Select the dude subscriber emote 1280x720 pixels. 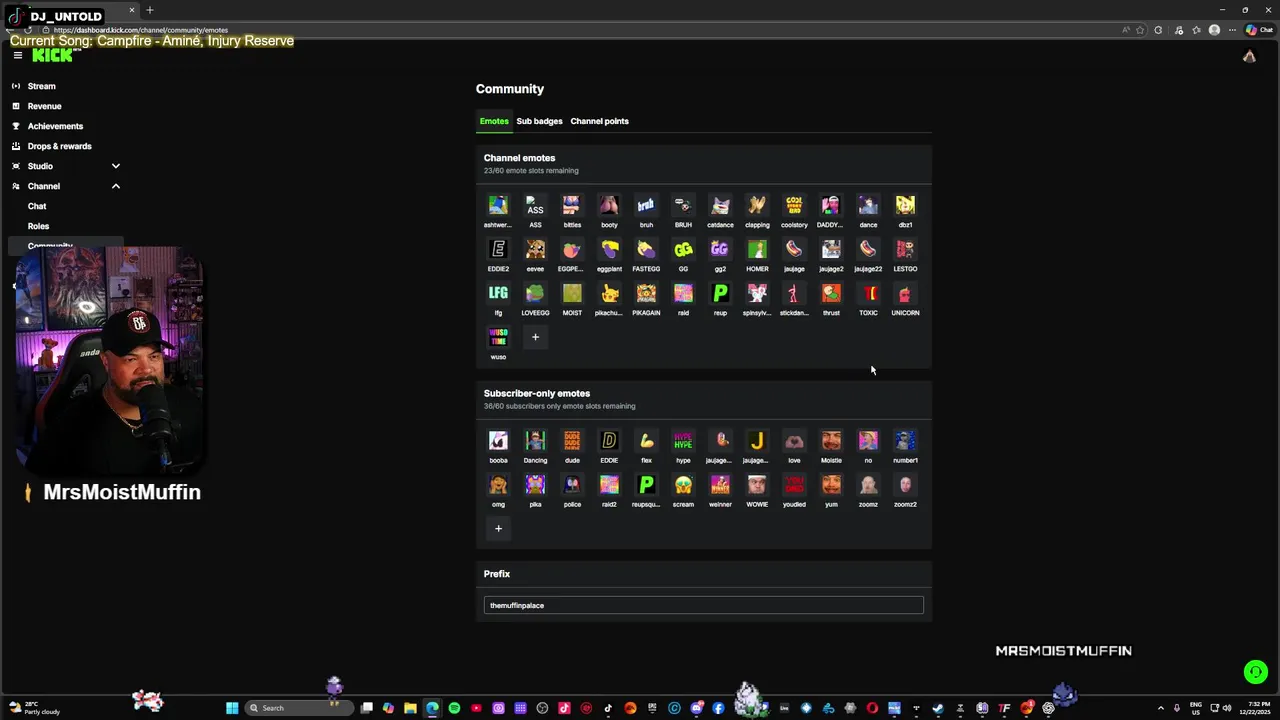pyautogui.click(x=572, y=441)
